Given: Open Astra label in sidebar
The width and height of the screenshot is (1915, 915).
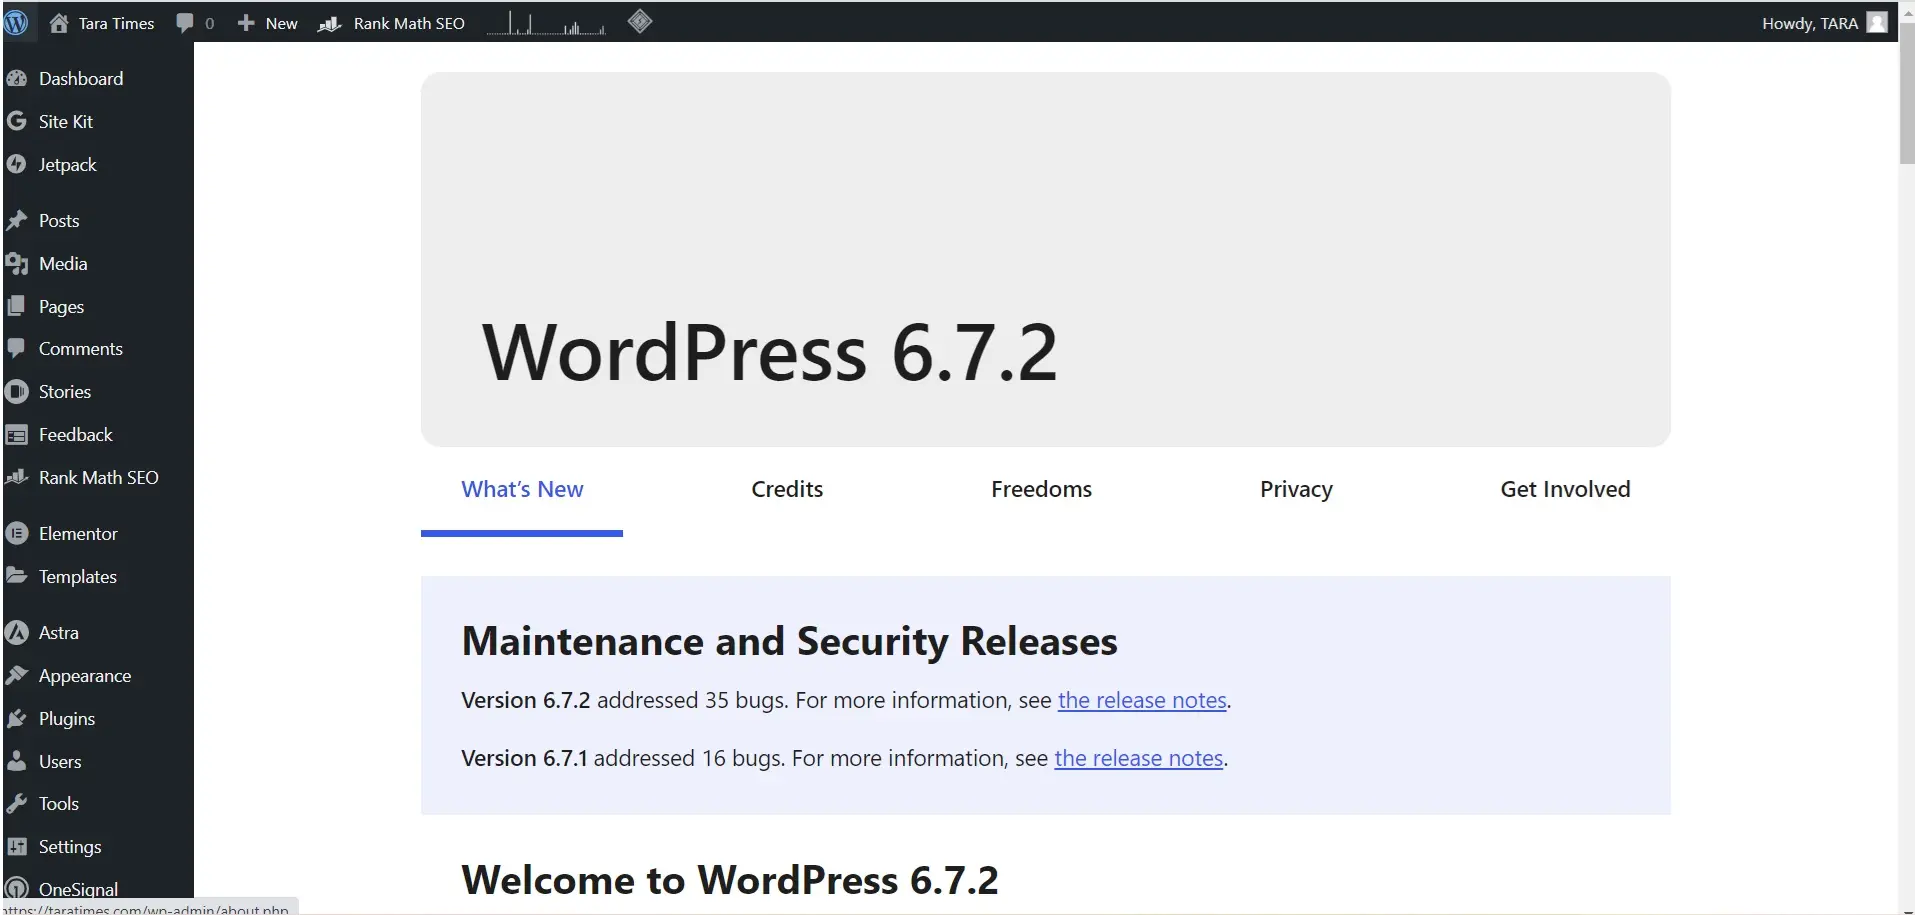Looking at the screenshot, I should [59, 632].
